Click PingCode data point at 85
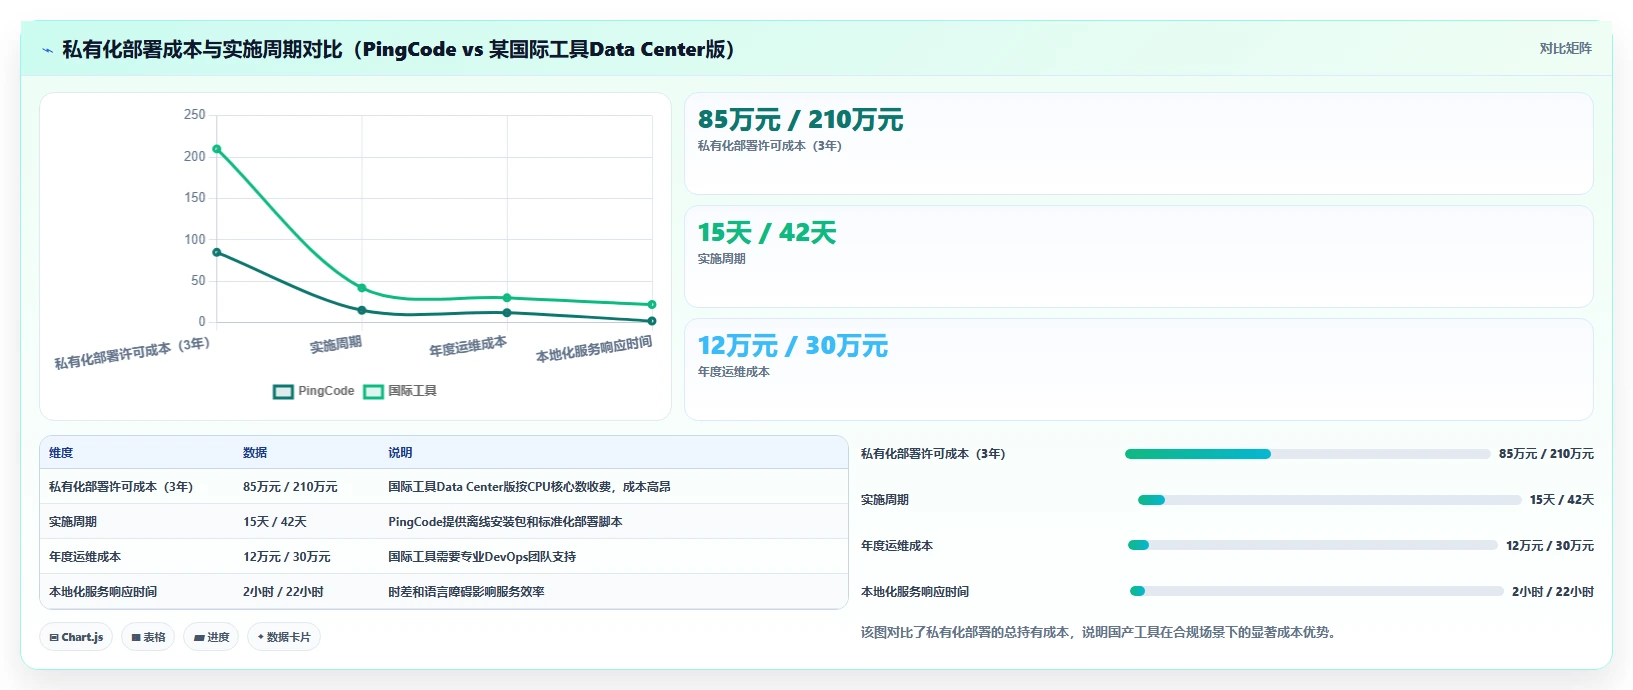1633x690 pixels. pos(217,252)
